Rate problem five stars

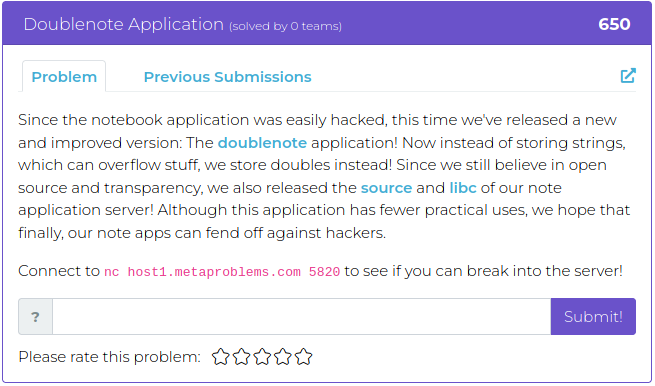304,357
